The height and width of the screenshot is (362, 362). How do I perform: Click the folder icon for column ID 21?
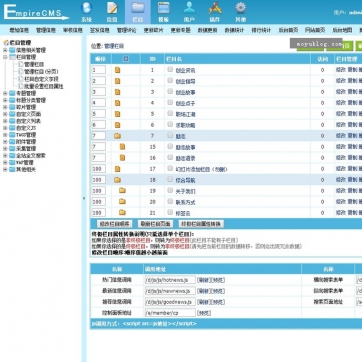122,212
